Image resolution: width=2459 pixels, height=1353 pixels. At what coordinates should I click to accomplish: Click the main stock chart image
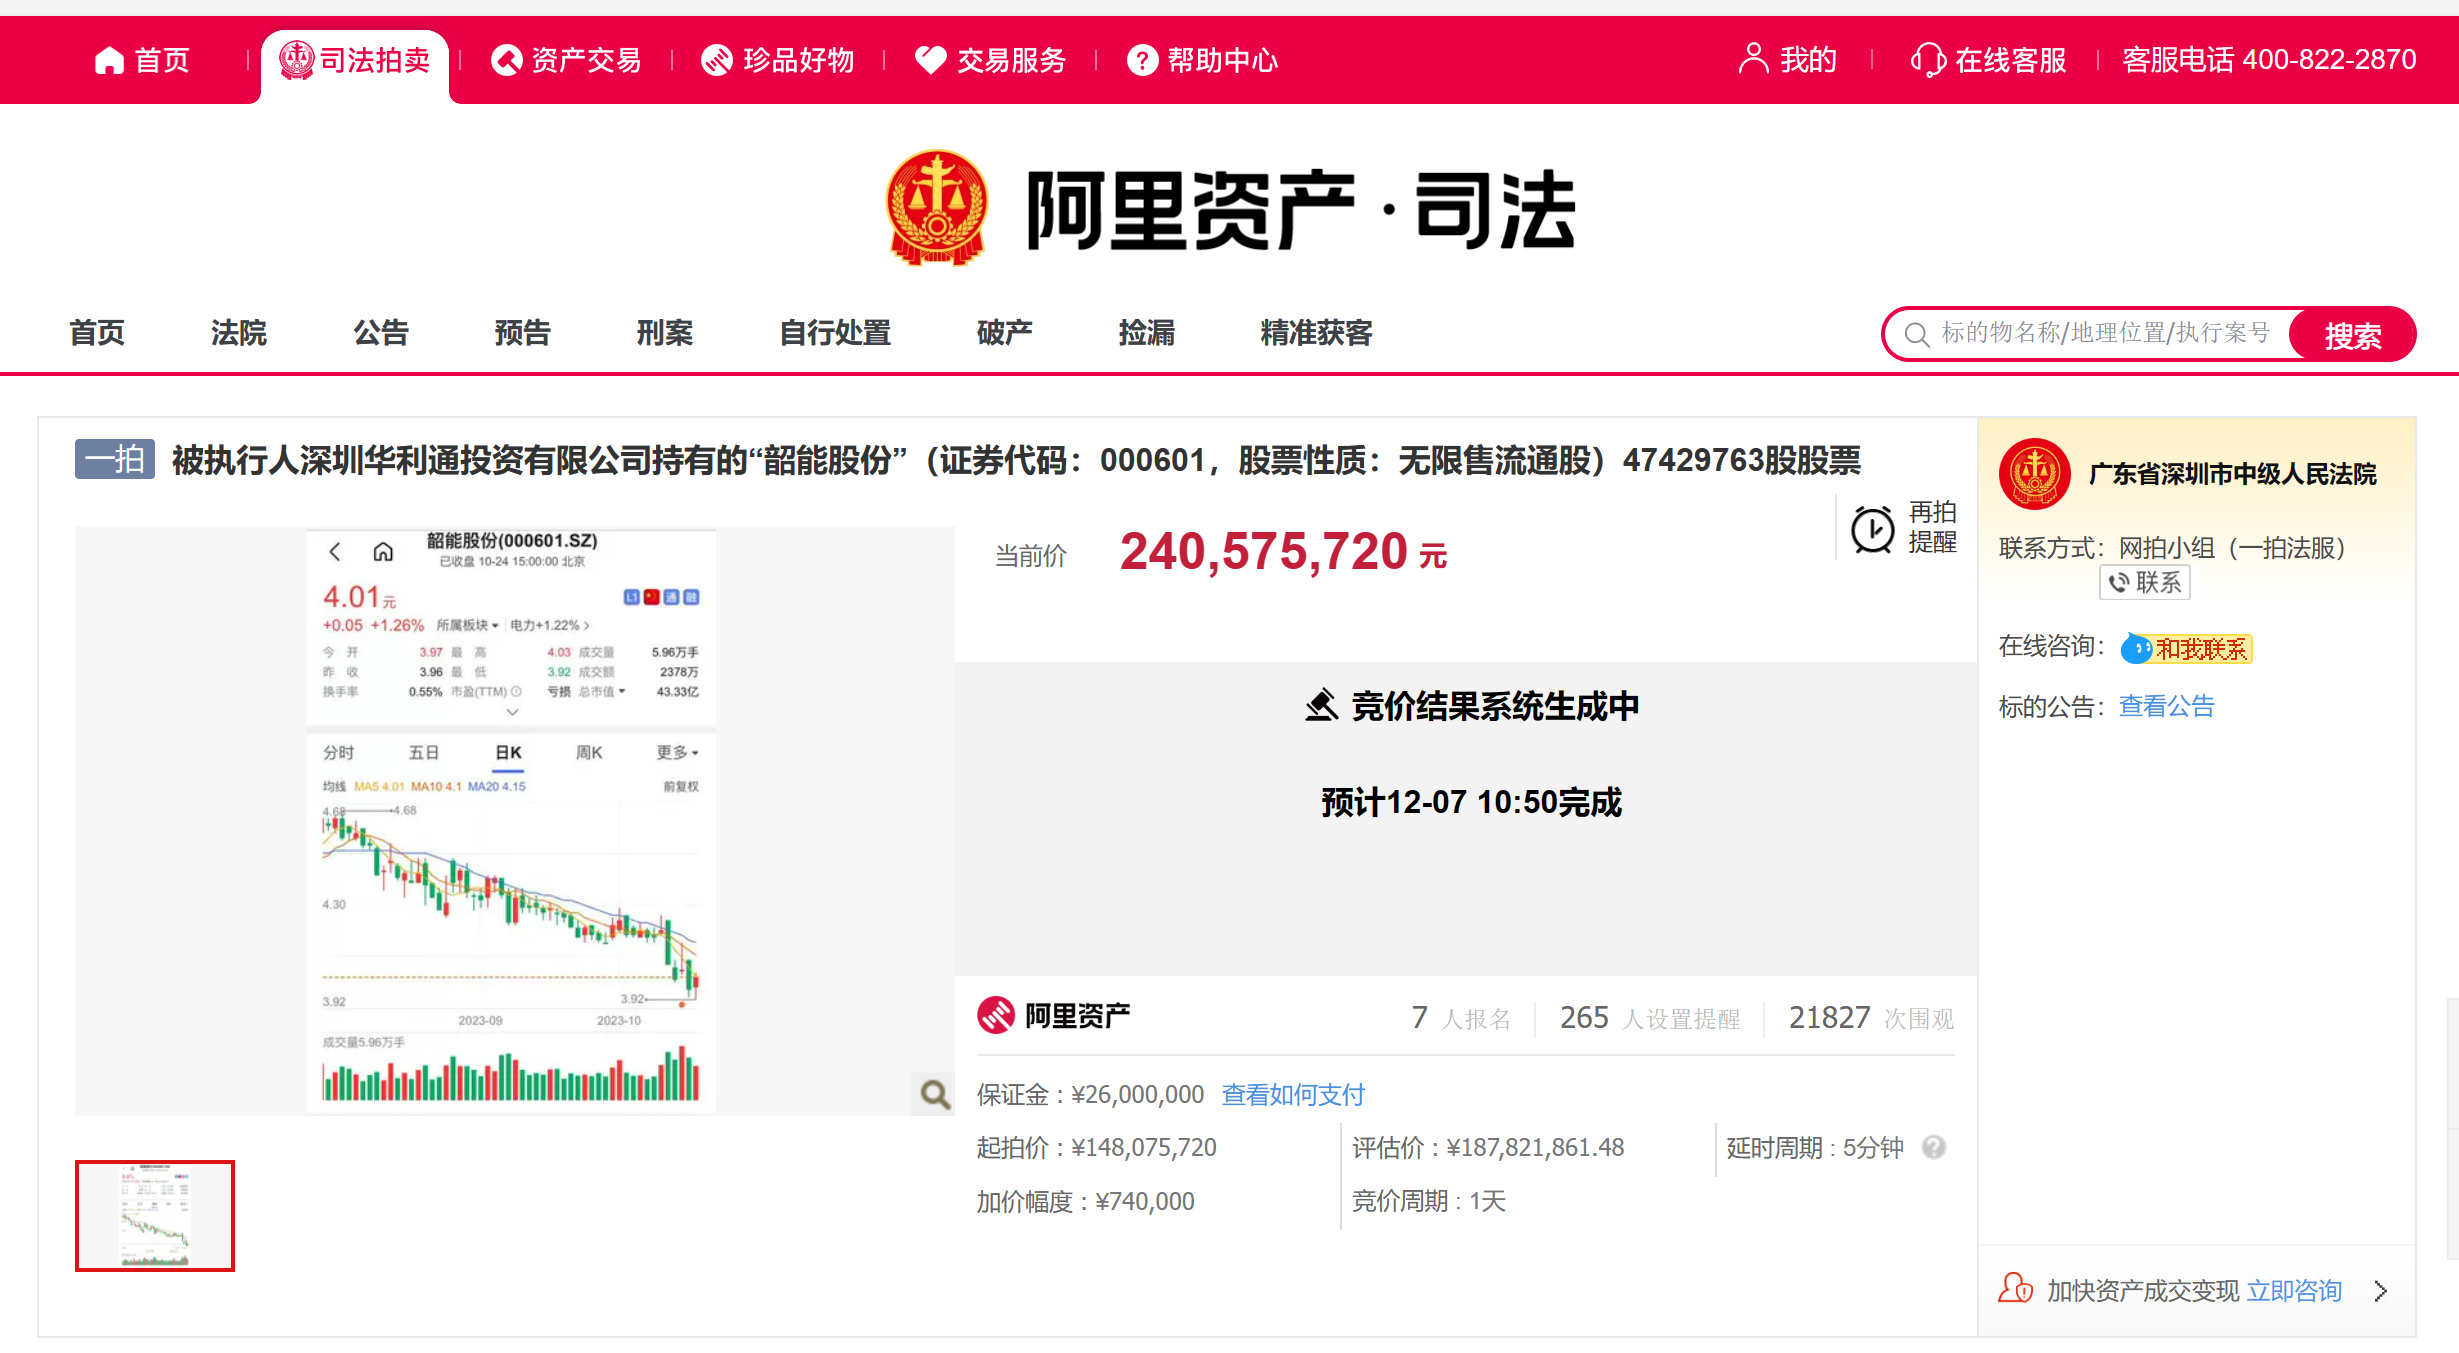click(511, 820)
